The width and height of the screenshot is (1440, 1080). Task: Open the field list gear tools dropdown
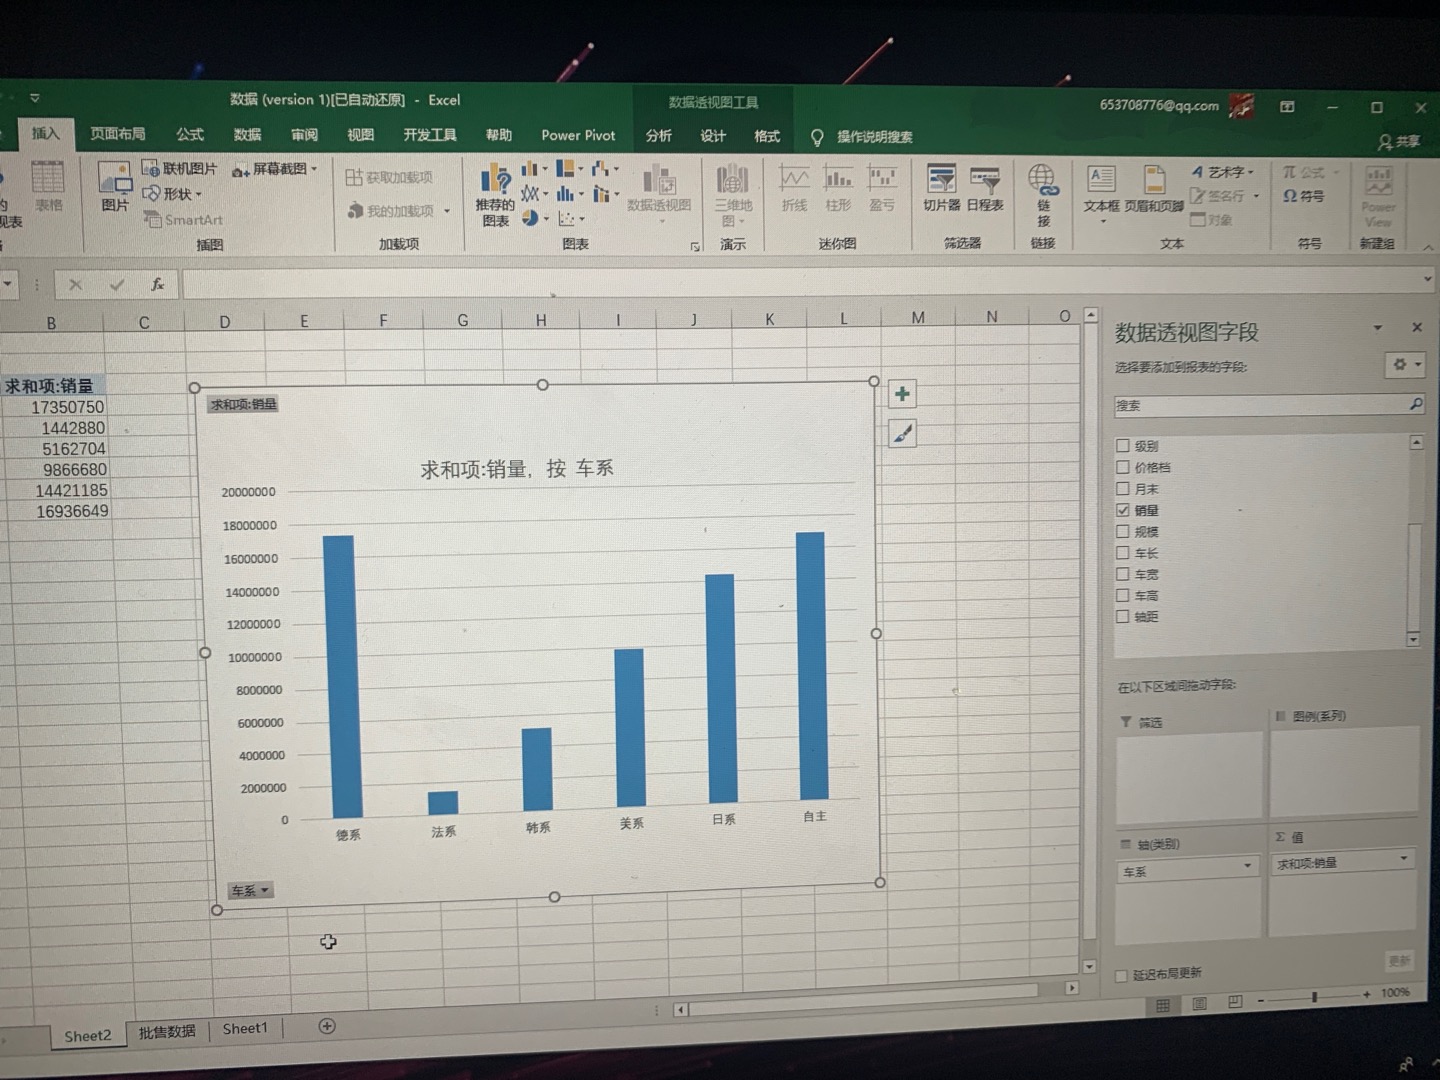point(1404,365)
